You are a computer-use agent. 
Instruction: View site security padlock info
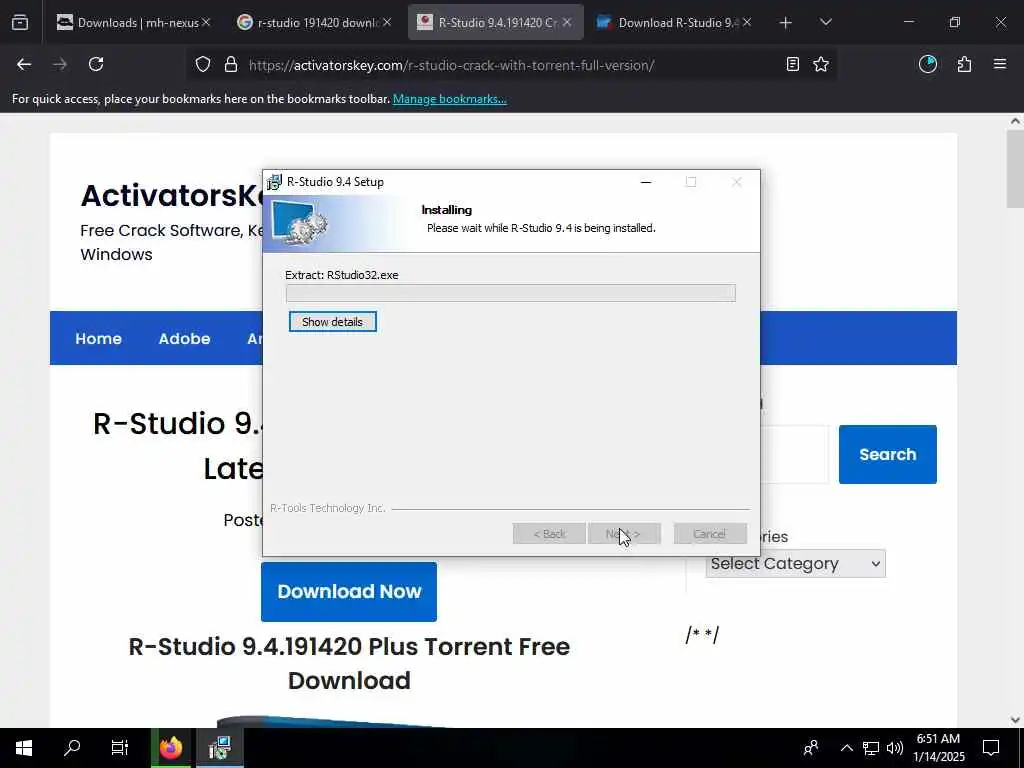pos(231,65)
